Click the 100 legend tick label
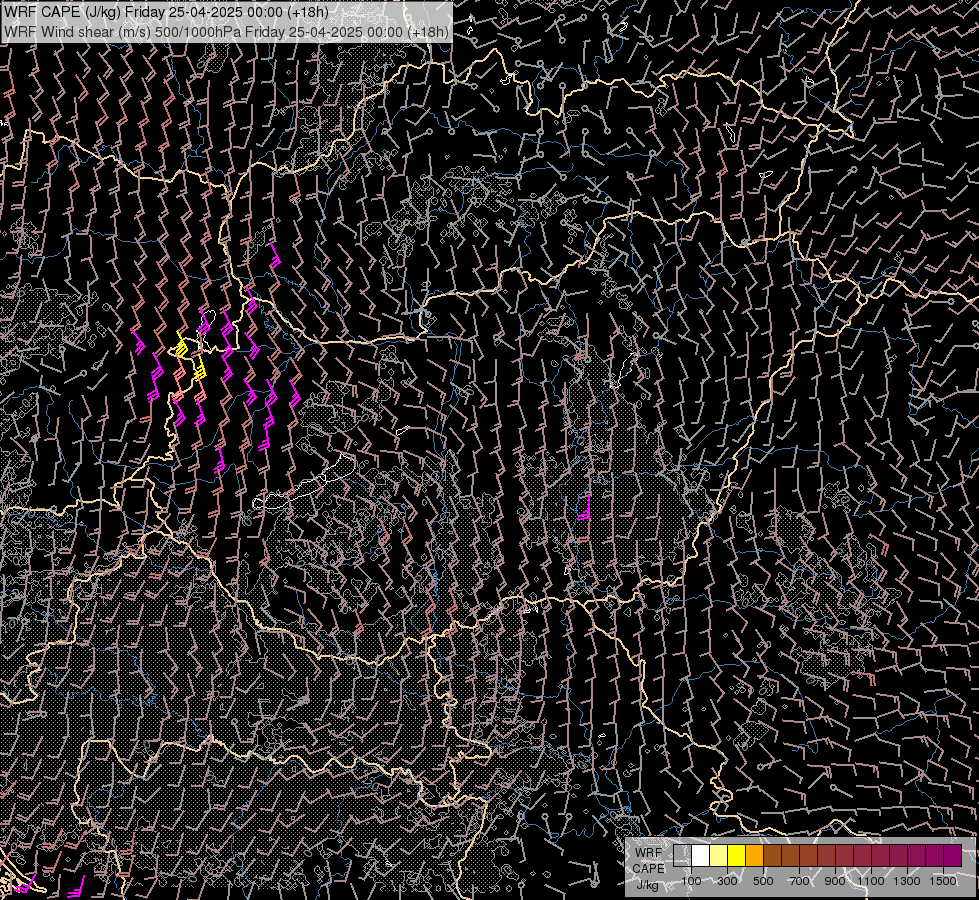The image size is (979, 900). coord(691,881)
